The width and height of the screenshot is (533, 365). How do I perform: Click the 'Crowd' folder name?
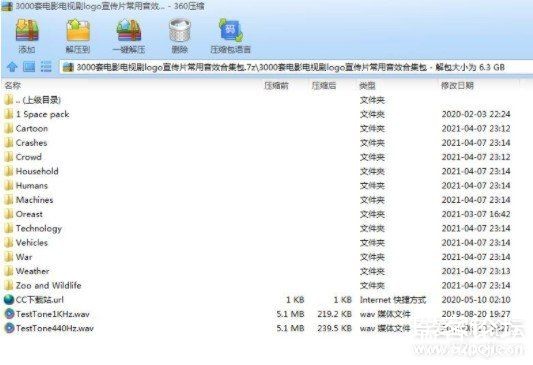29,157
